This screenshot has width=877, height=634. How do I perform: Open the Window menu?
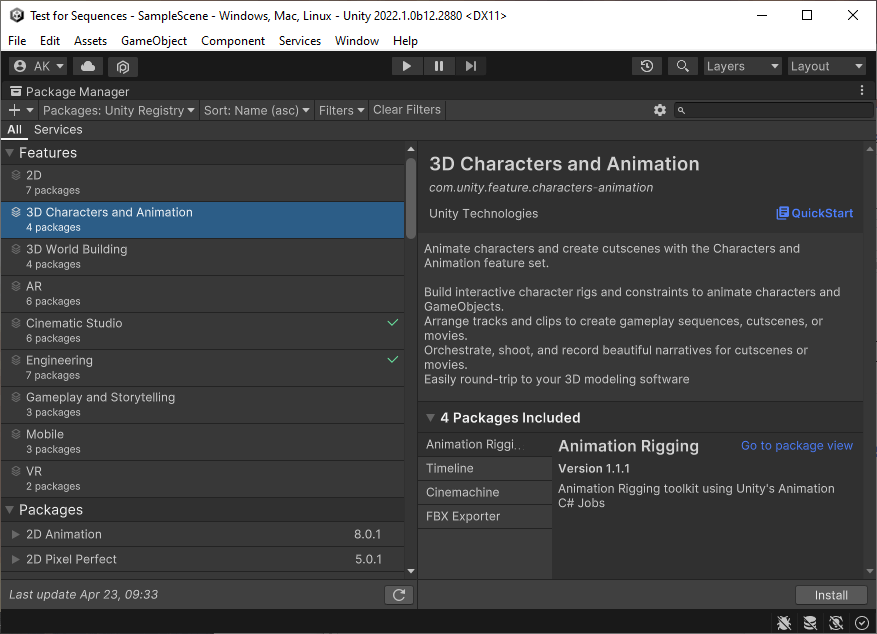357,41
